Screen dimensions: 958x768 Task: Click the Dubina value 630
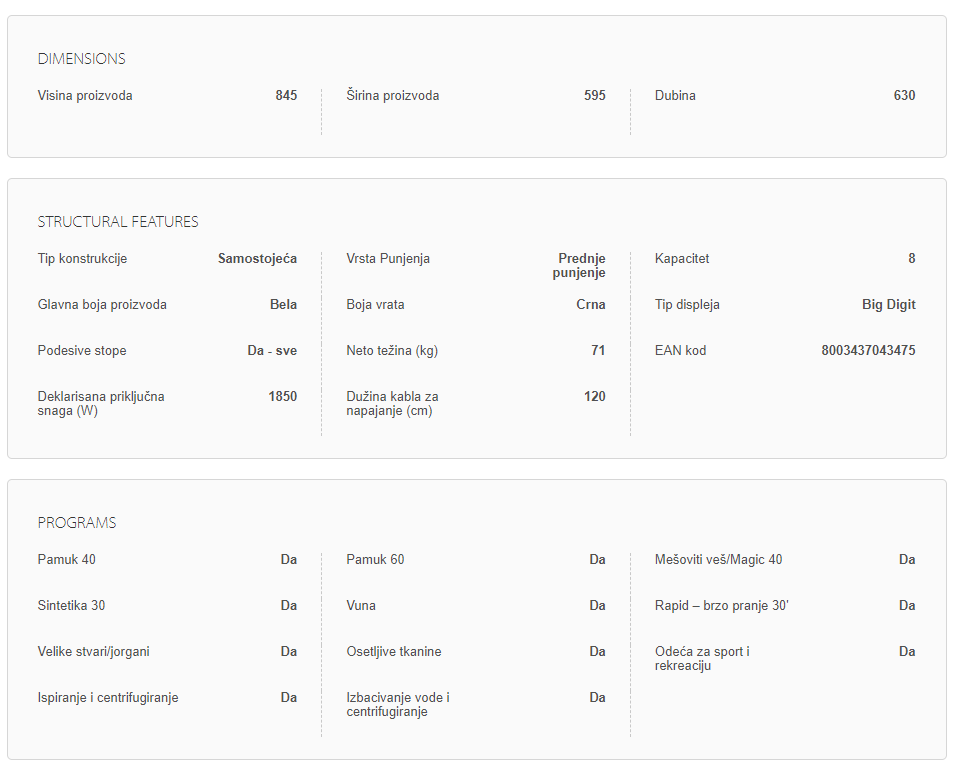pos(904,96)
